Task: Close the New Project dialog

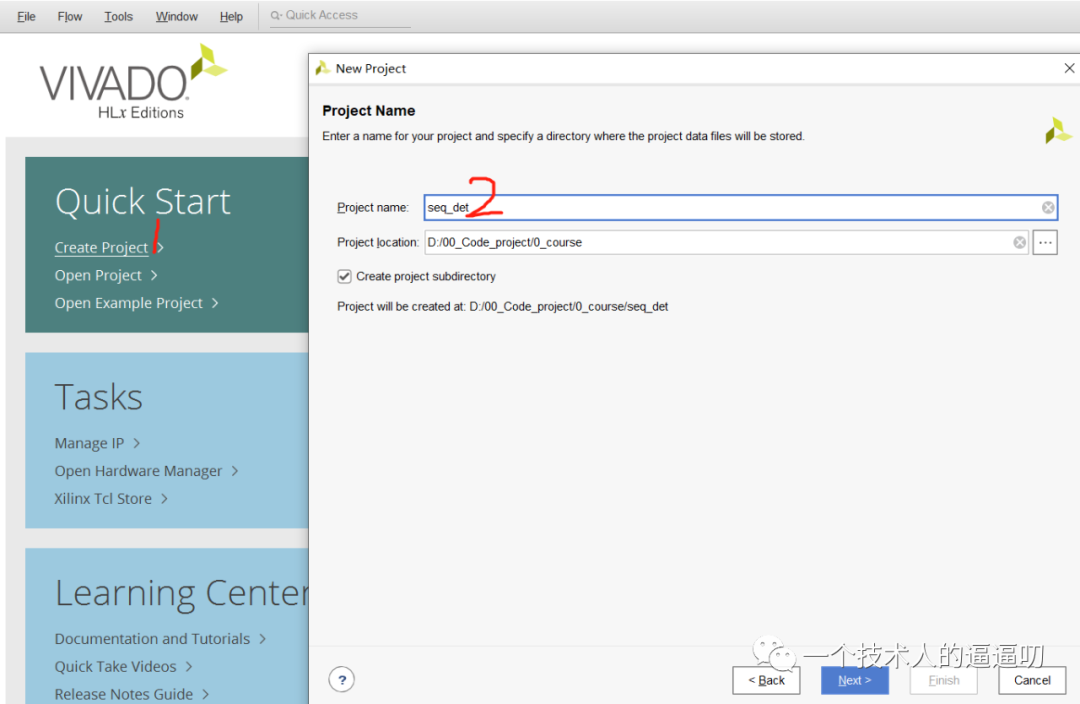Action: tap(1069, 68)
